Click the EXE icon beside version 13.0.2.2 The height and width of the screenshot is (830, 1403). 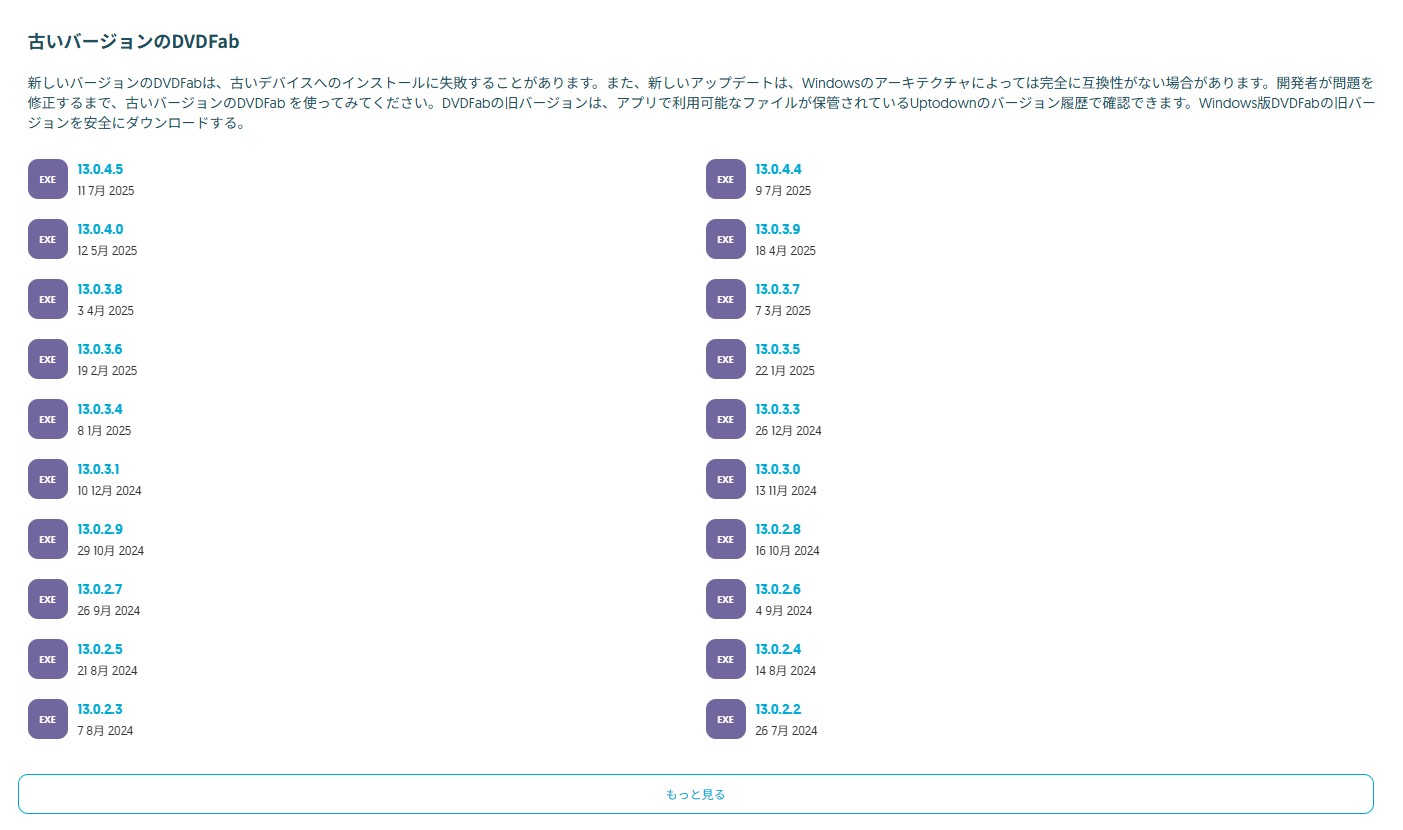[x=726, y=719]
